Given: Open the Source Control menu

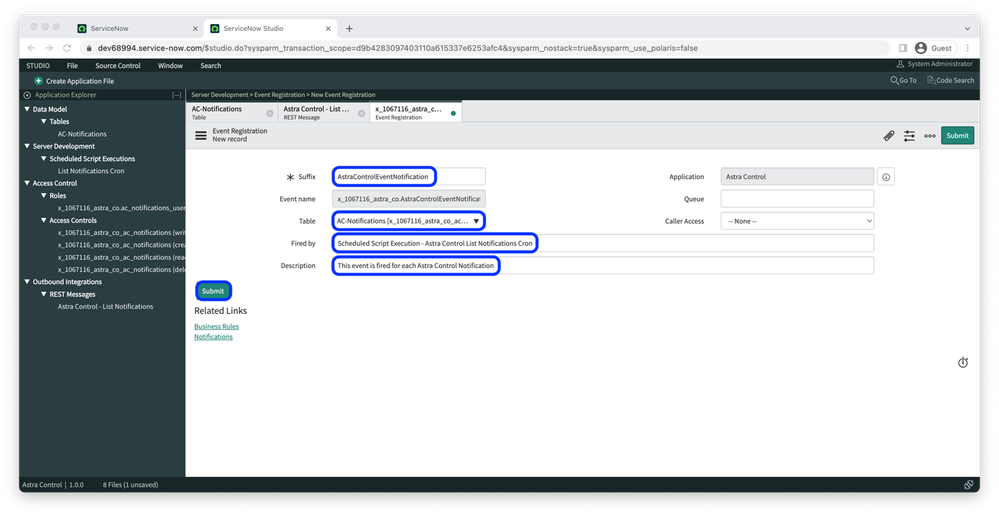Looking at the screenshot, I should 118,66.
